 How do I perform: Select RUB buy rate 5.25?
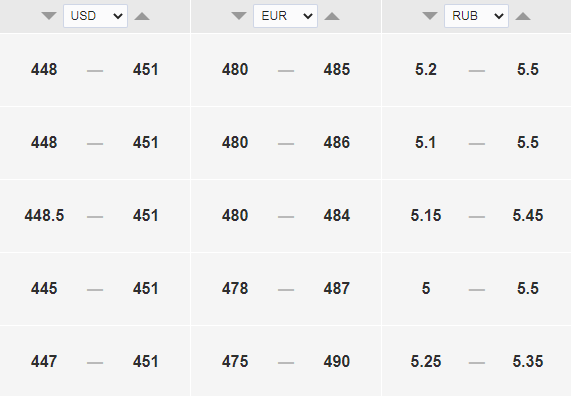pos(426,361)
